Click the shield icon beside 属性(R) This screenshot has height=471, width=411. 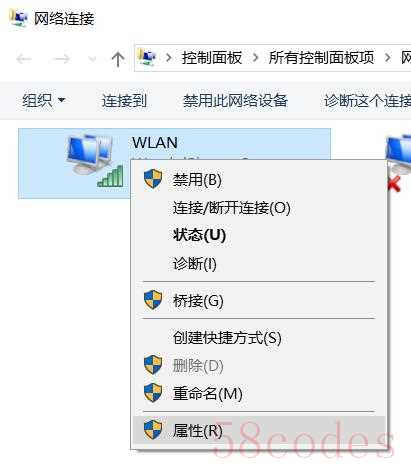153,430
